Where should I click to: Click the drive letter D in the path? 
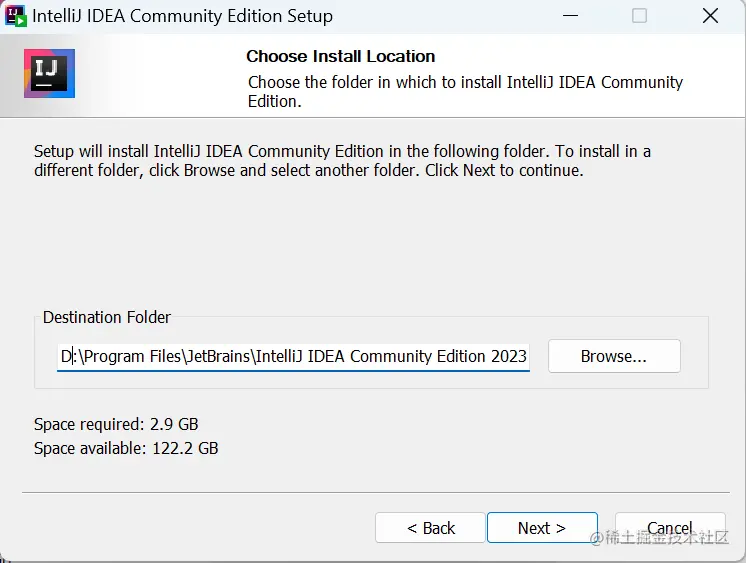[x=66, y=356]
